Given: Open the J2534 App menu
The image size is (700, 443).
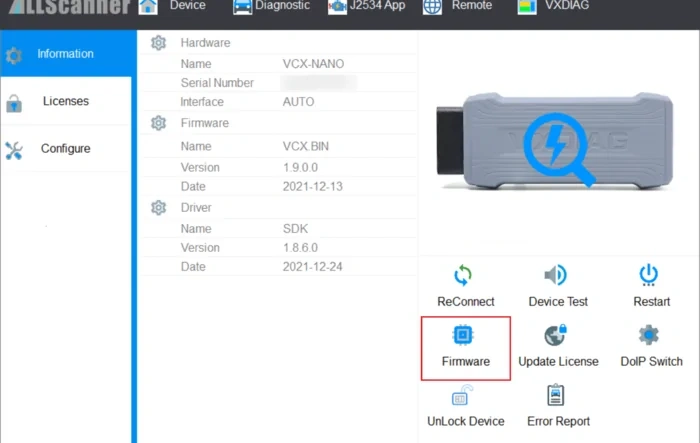Looking at the screenshot, I should pos(377,5).
